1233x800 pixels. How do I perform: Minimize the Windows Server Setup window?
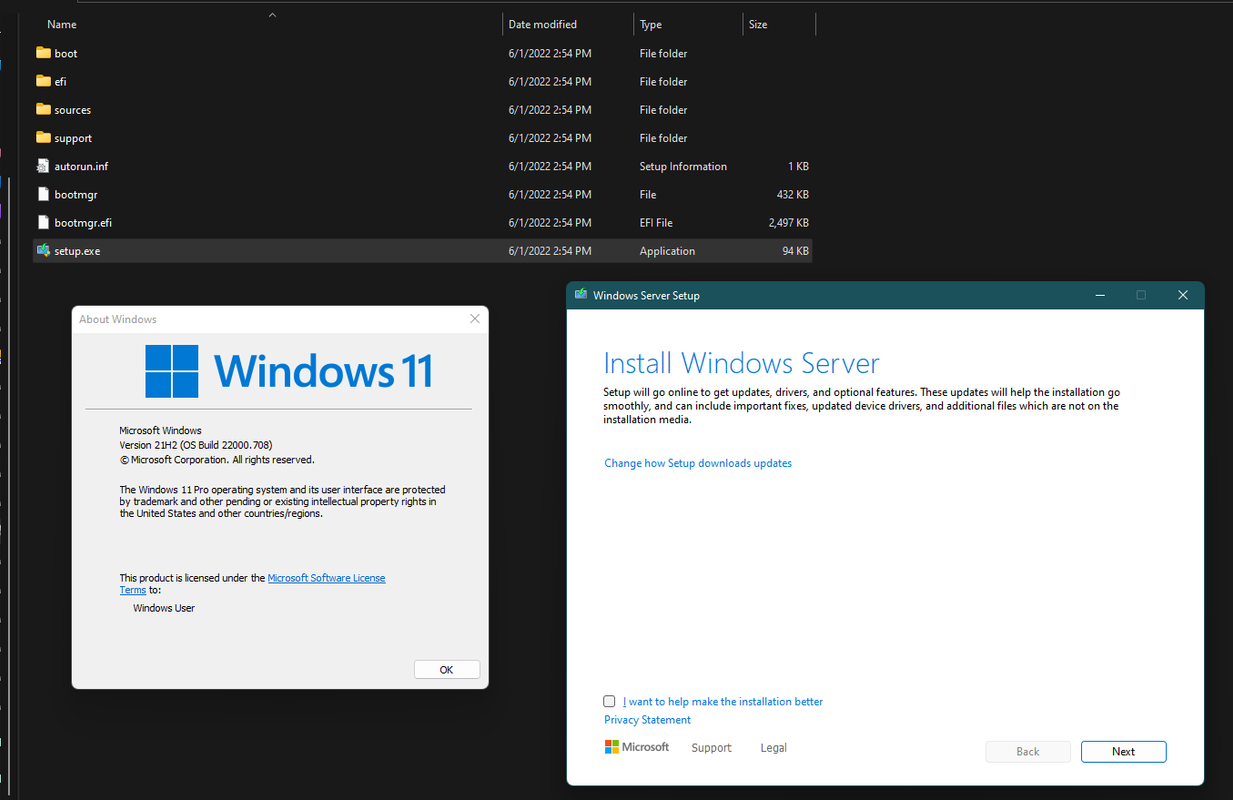tap(1100, 295)
